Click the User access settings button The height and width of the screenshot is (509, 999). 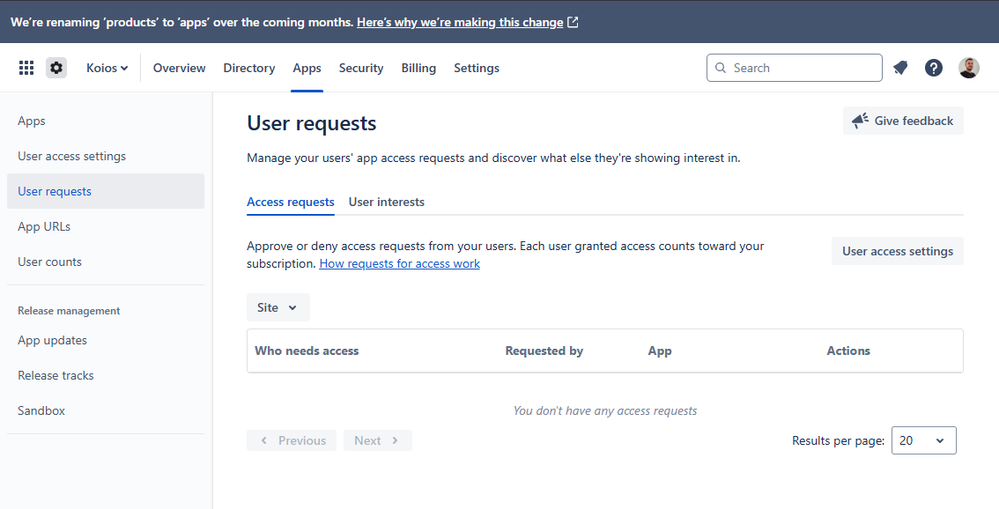(898, 251)
